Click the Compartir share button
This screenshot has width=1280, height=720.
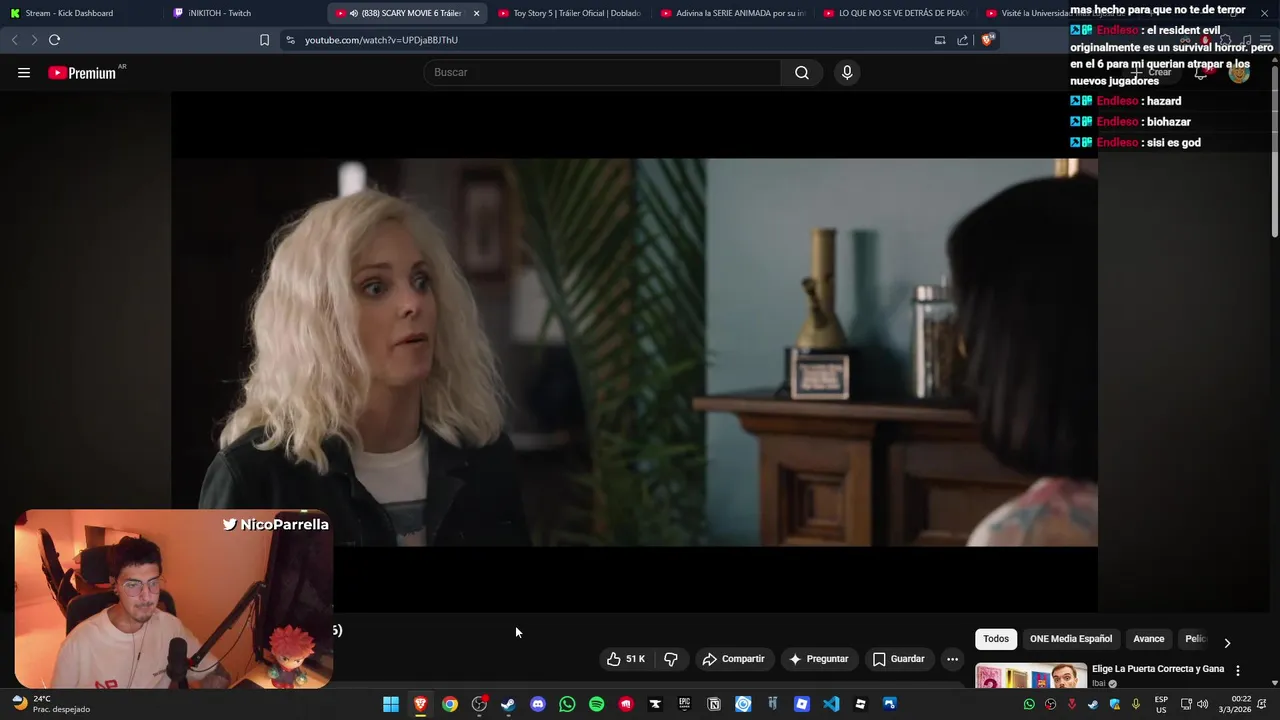coord(734,659)
